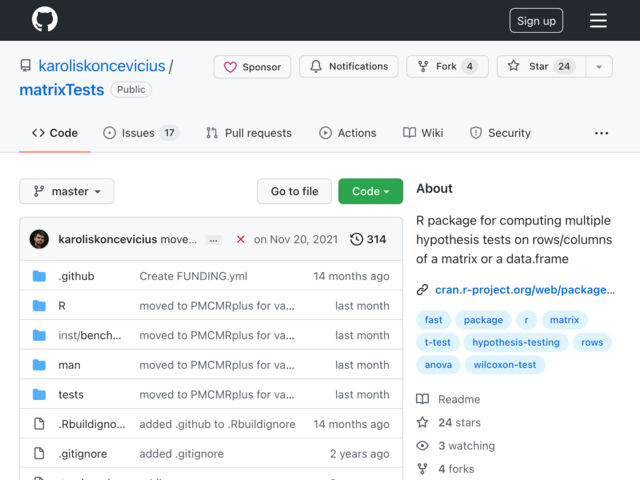
Task: Select the 'matrix' topic tag
Action: click(x=564, y=320)
